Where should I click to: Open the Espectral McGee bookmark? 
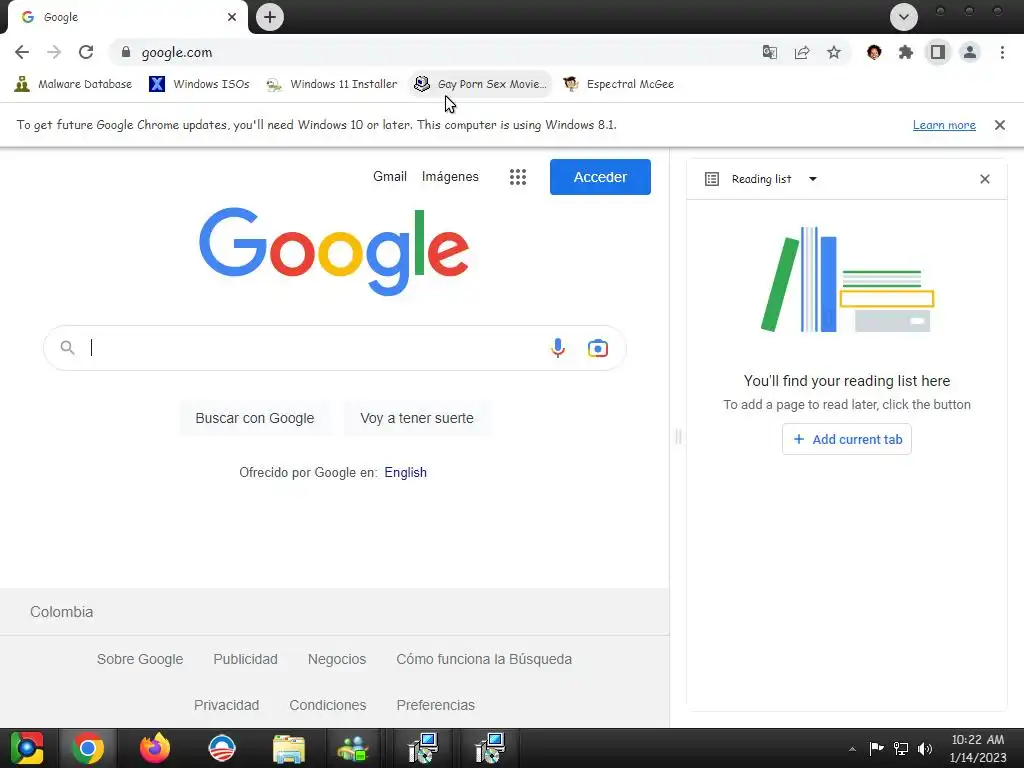point(618,84)
